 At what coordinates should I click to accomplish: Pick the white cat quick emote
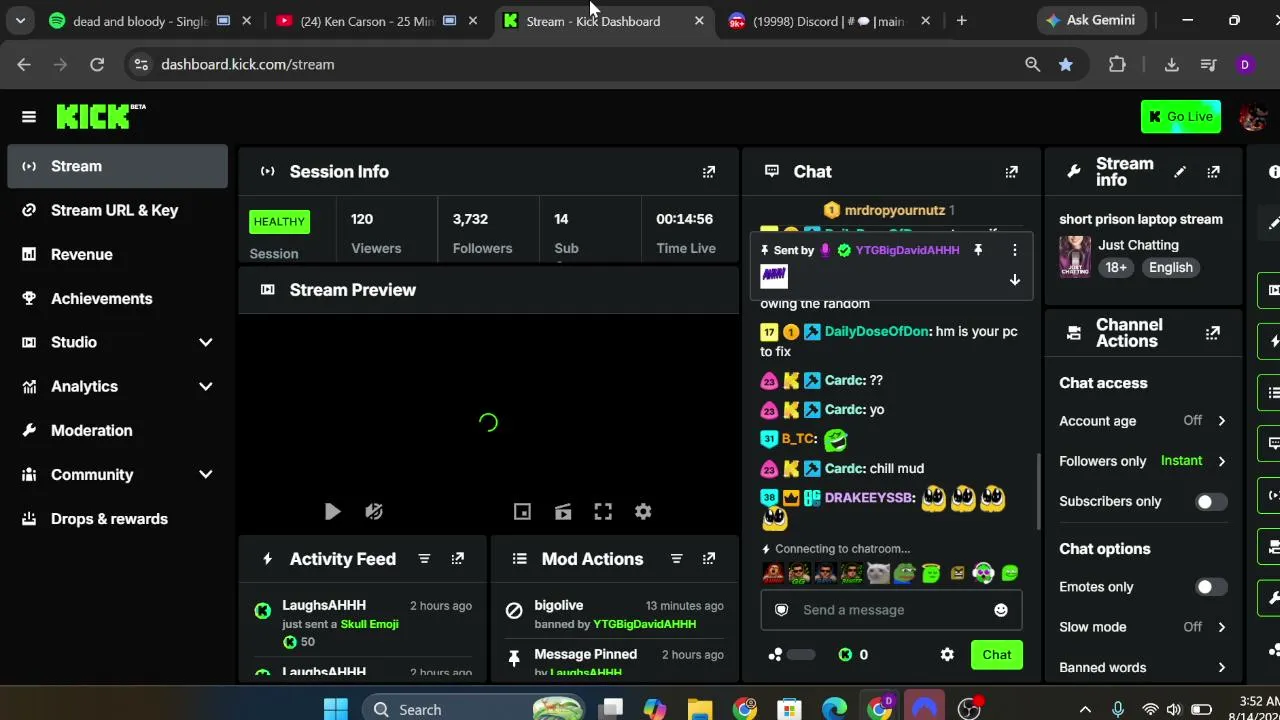click(878, 573)
